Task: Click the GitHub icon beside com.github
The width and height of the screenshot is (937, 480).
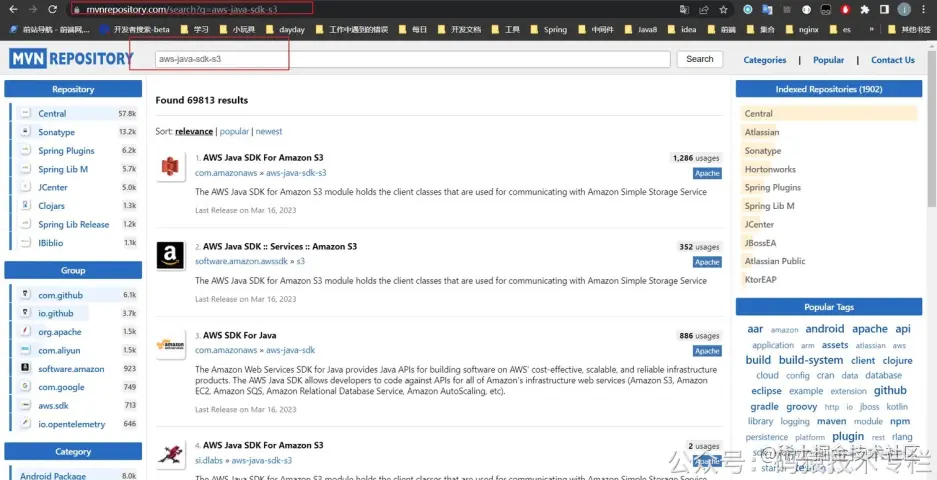Action: (x=26, y=295)
